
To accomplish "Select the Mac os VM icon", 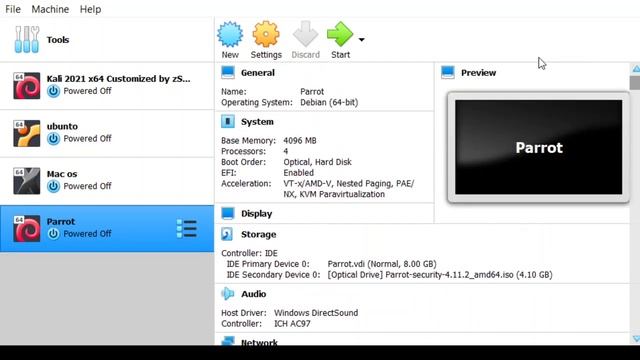I will pos(27,181).
